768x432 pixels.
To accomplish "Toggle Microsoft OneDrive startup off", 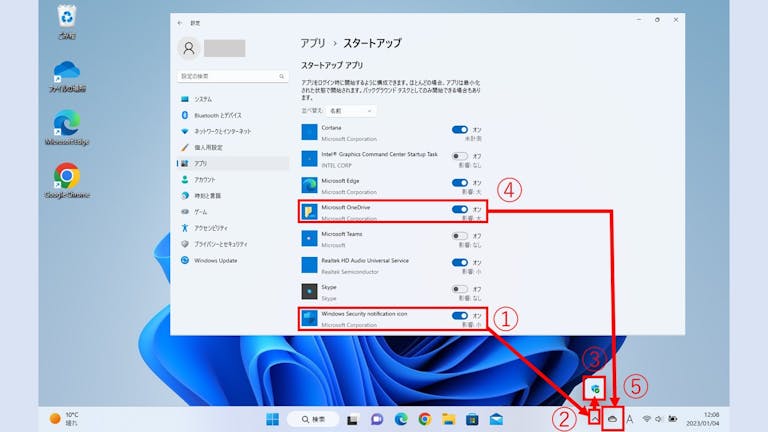I will [459, 209].
